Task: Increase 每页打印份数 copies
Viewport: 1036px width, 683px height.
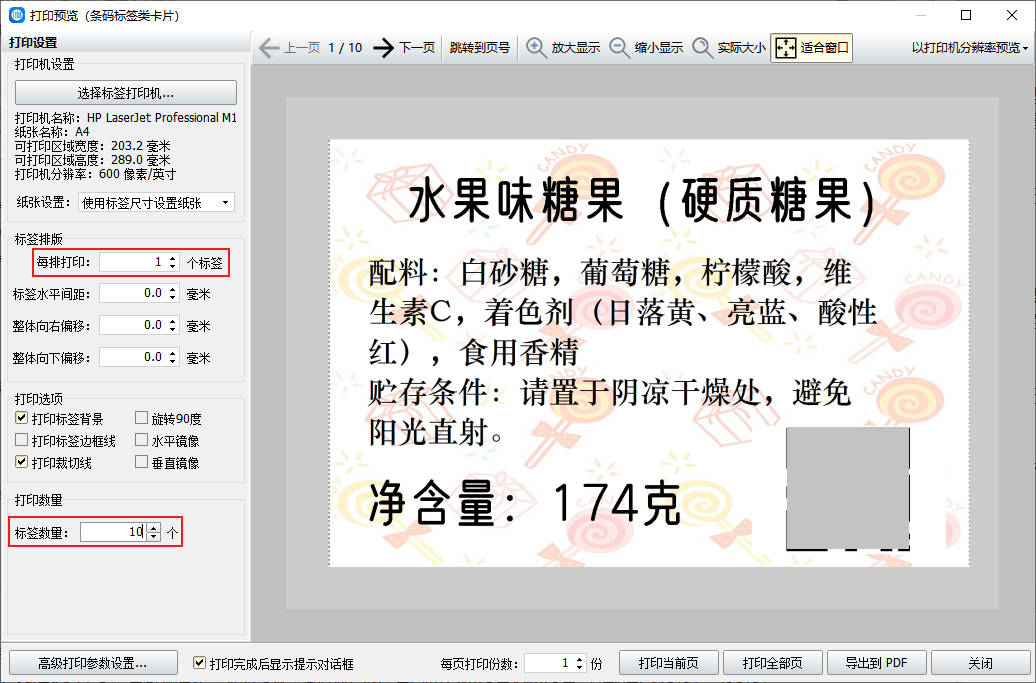Action: (579, 659)
